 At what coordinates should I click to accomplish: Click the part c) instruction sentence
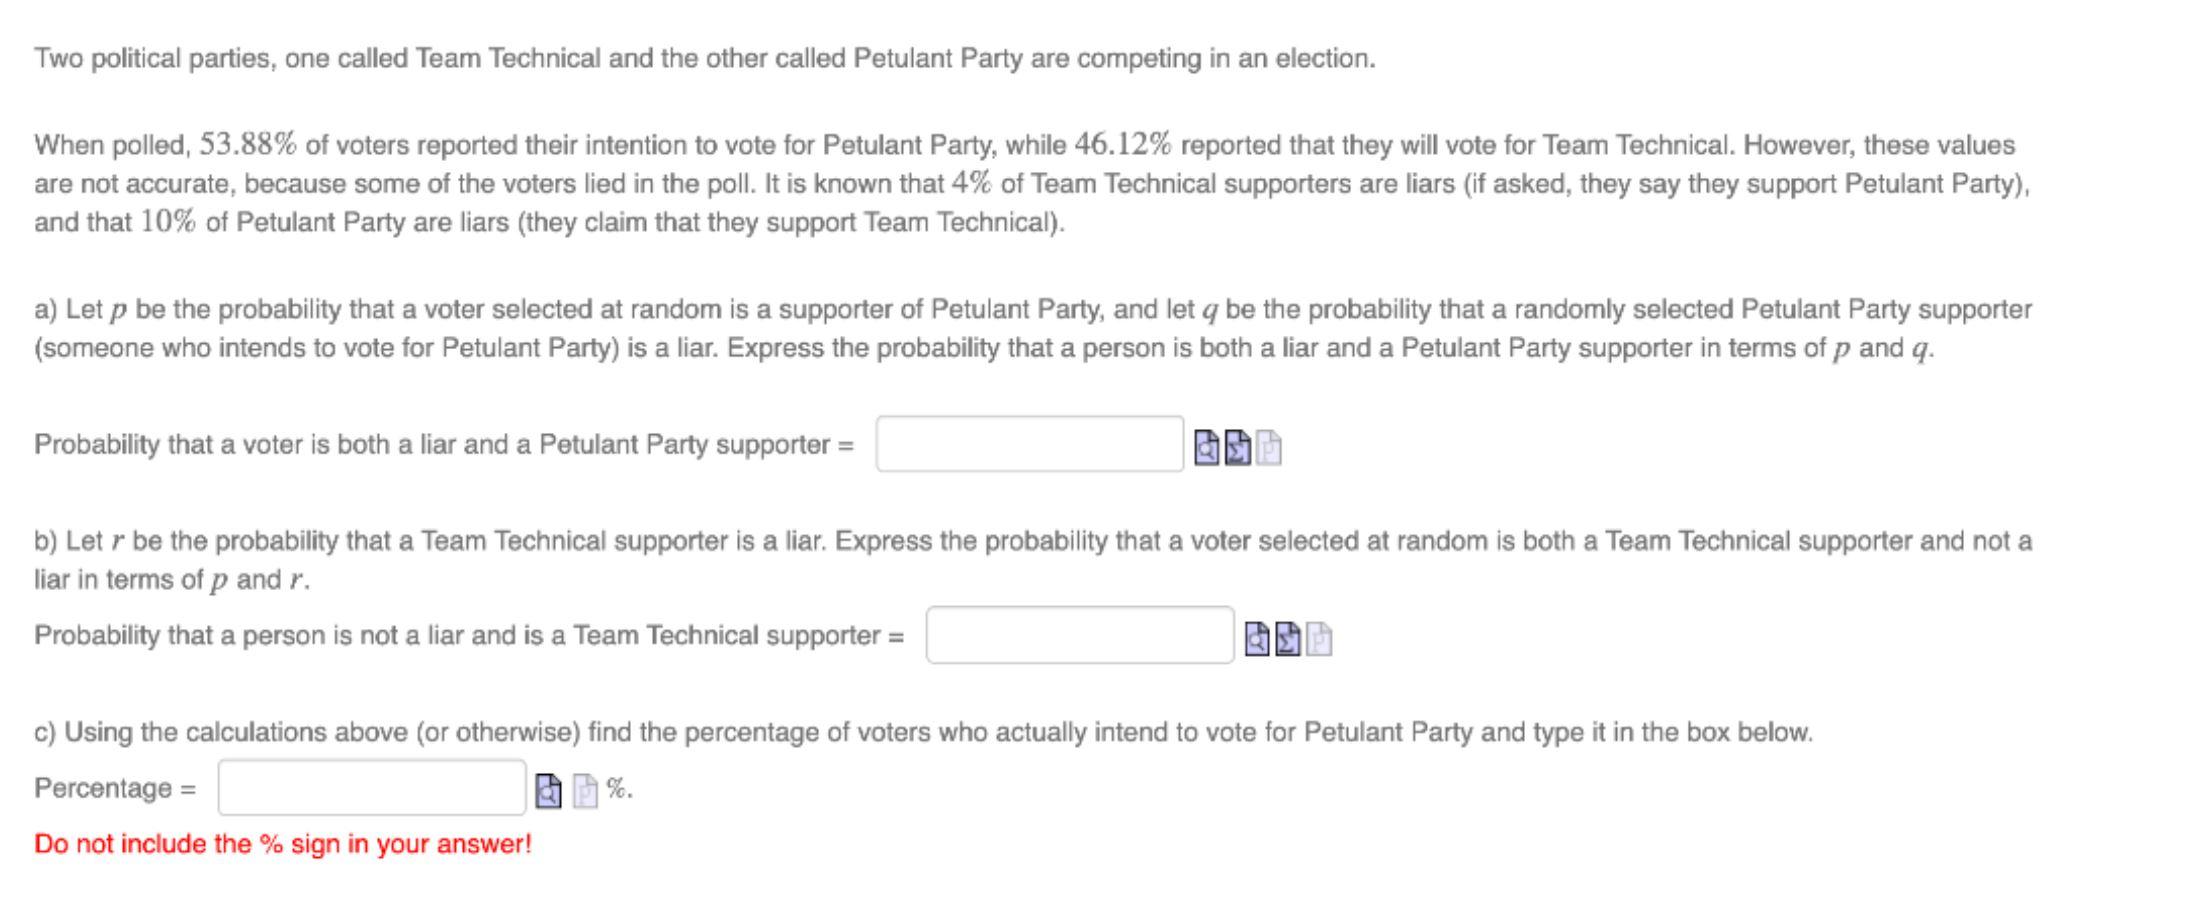(x=923, y=732)
